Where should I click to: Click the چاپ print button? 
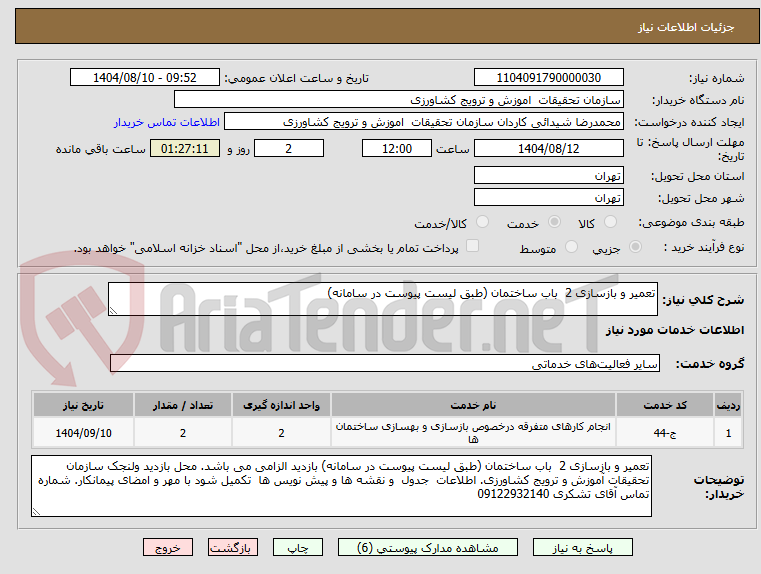click(x=298, y=547)
